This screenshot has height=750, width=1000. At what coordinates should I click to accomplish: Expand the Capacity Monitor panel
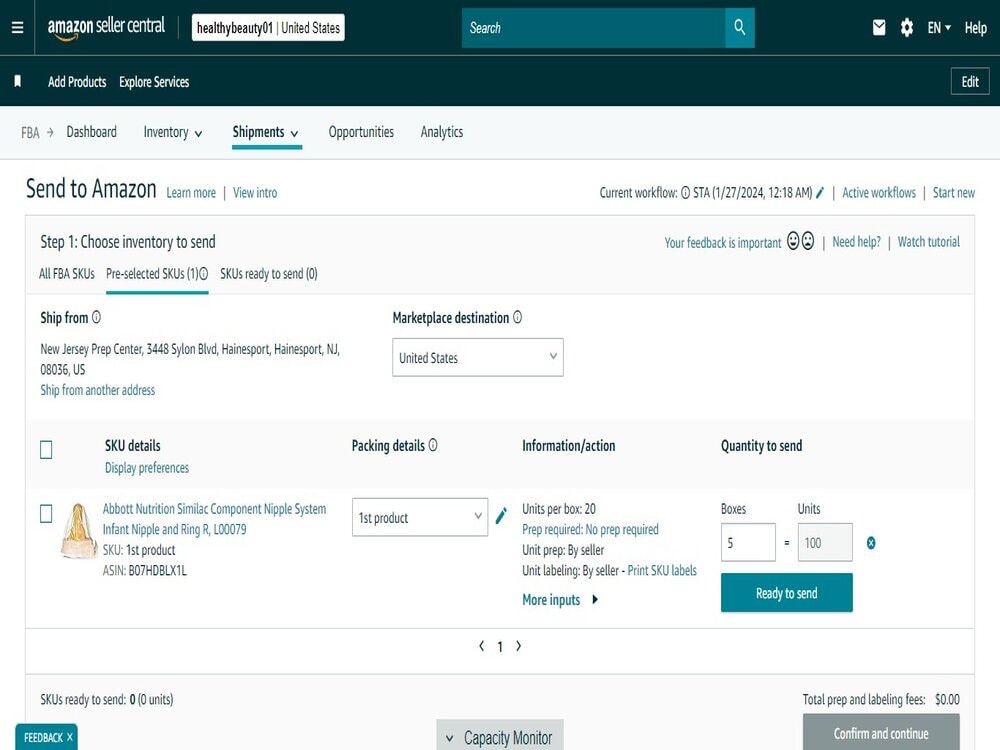coord(500,737)
